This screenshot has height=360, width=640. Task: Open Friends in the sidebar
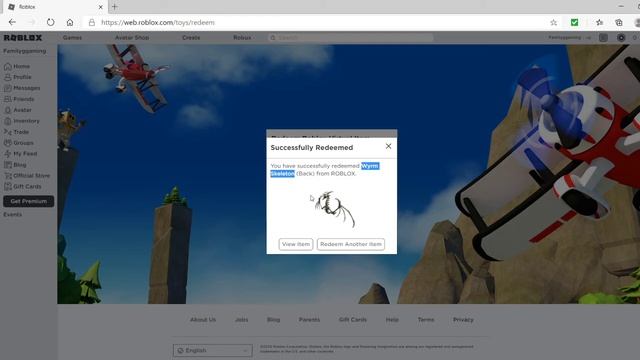tap(19, 99)
